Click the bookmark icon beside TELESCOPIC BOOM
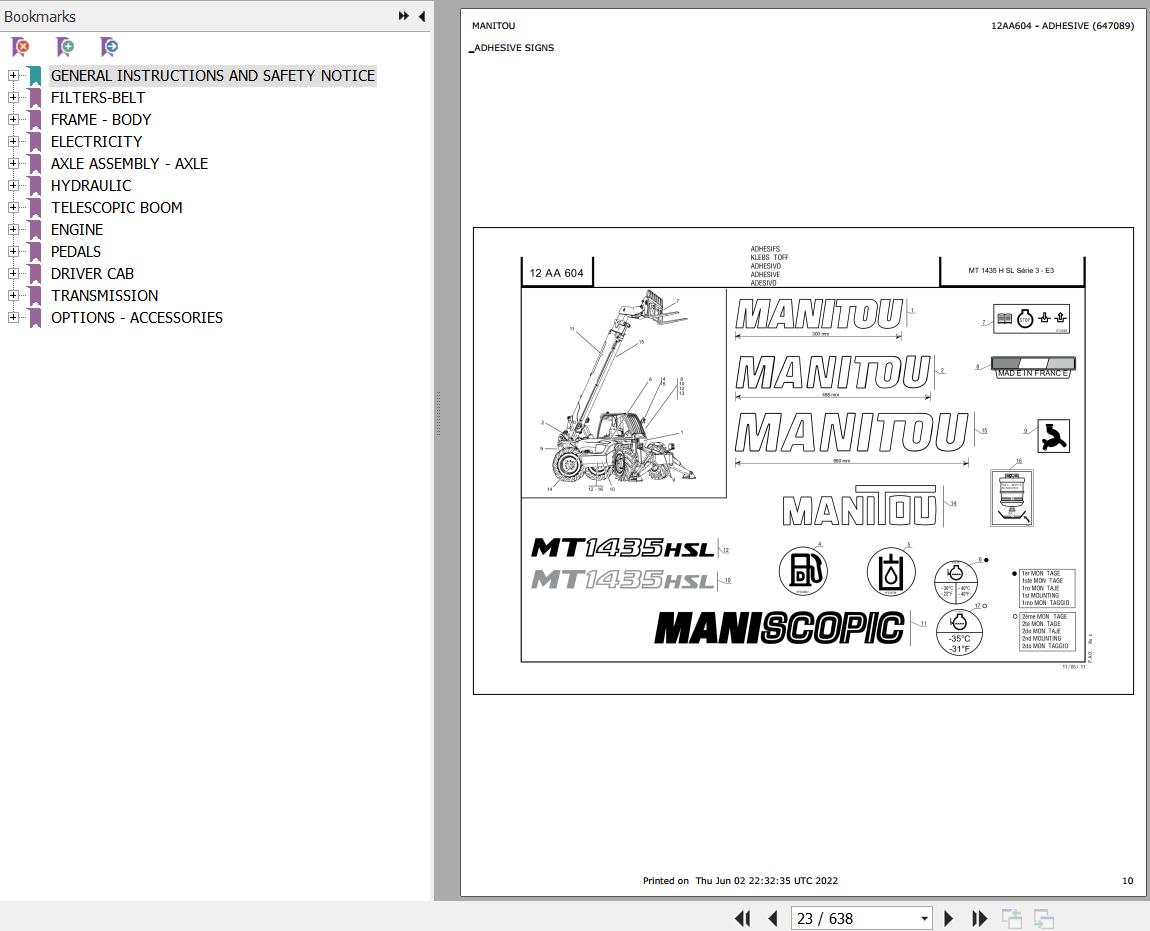Screen dimensions: 1150x931 pyautogui.click(x=34, y=208)
